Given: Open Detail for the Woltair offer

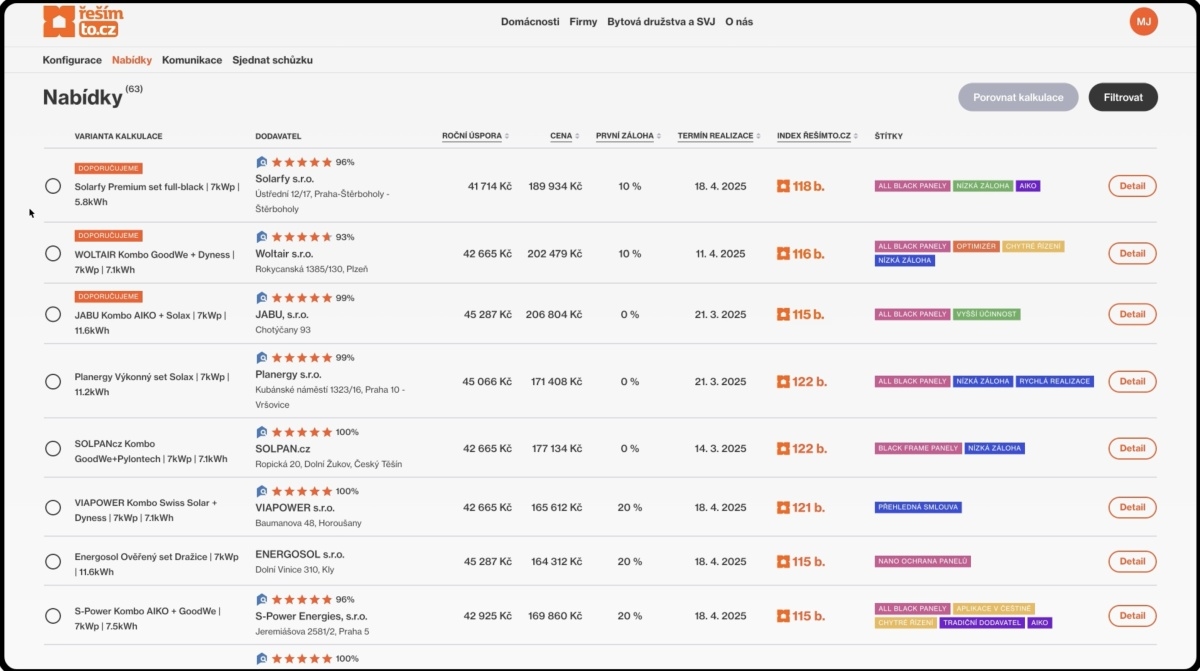Looking at the screenshot, I should [x=1132, y=254].
